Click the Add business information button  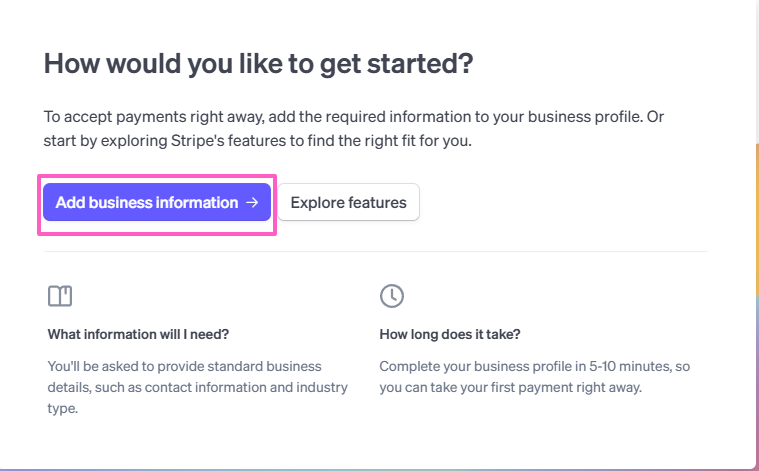tap(156, 202)
